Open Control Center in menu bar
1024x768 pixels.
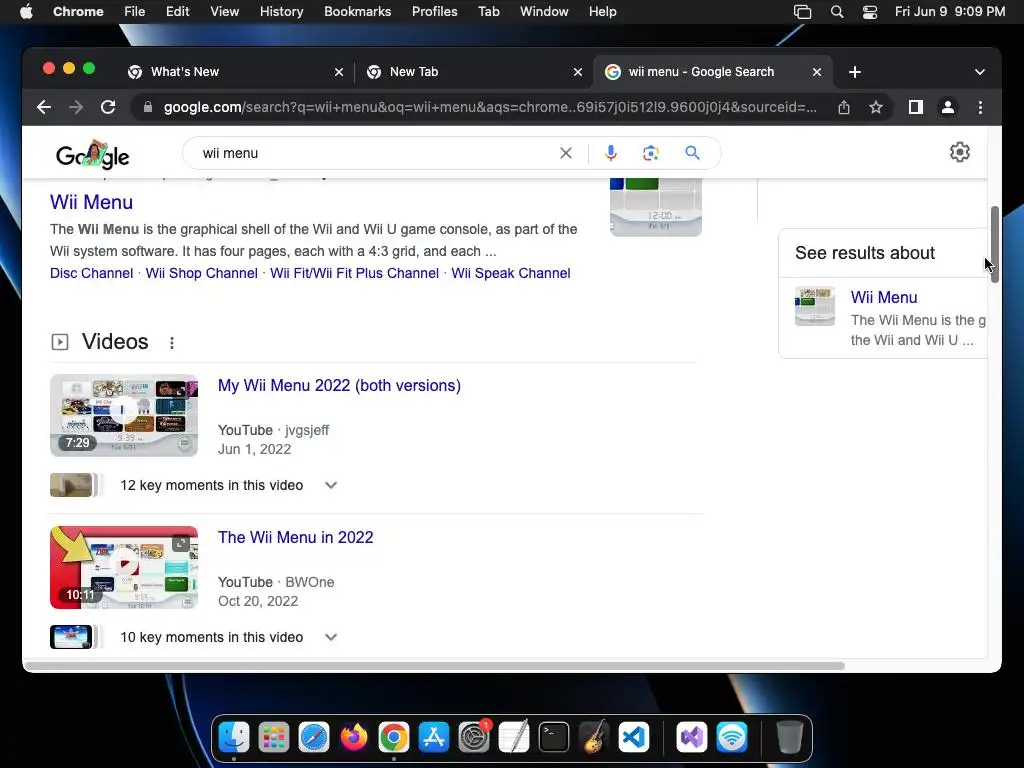(x=870, y=12)
